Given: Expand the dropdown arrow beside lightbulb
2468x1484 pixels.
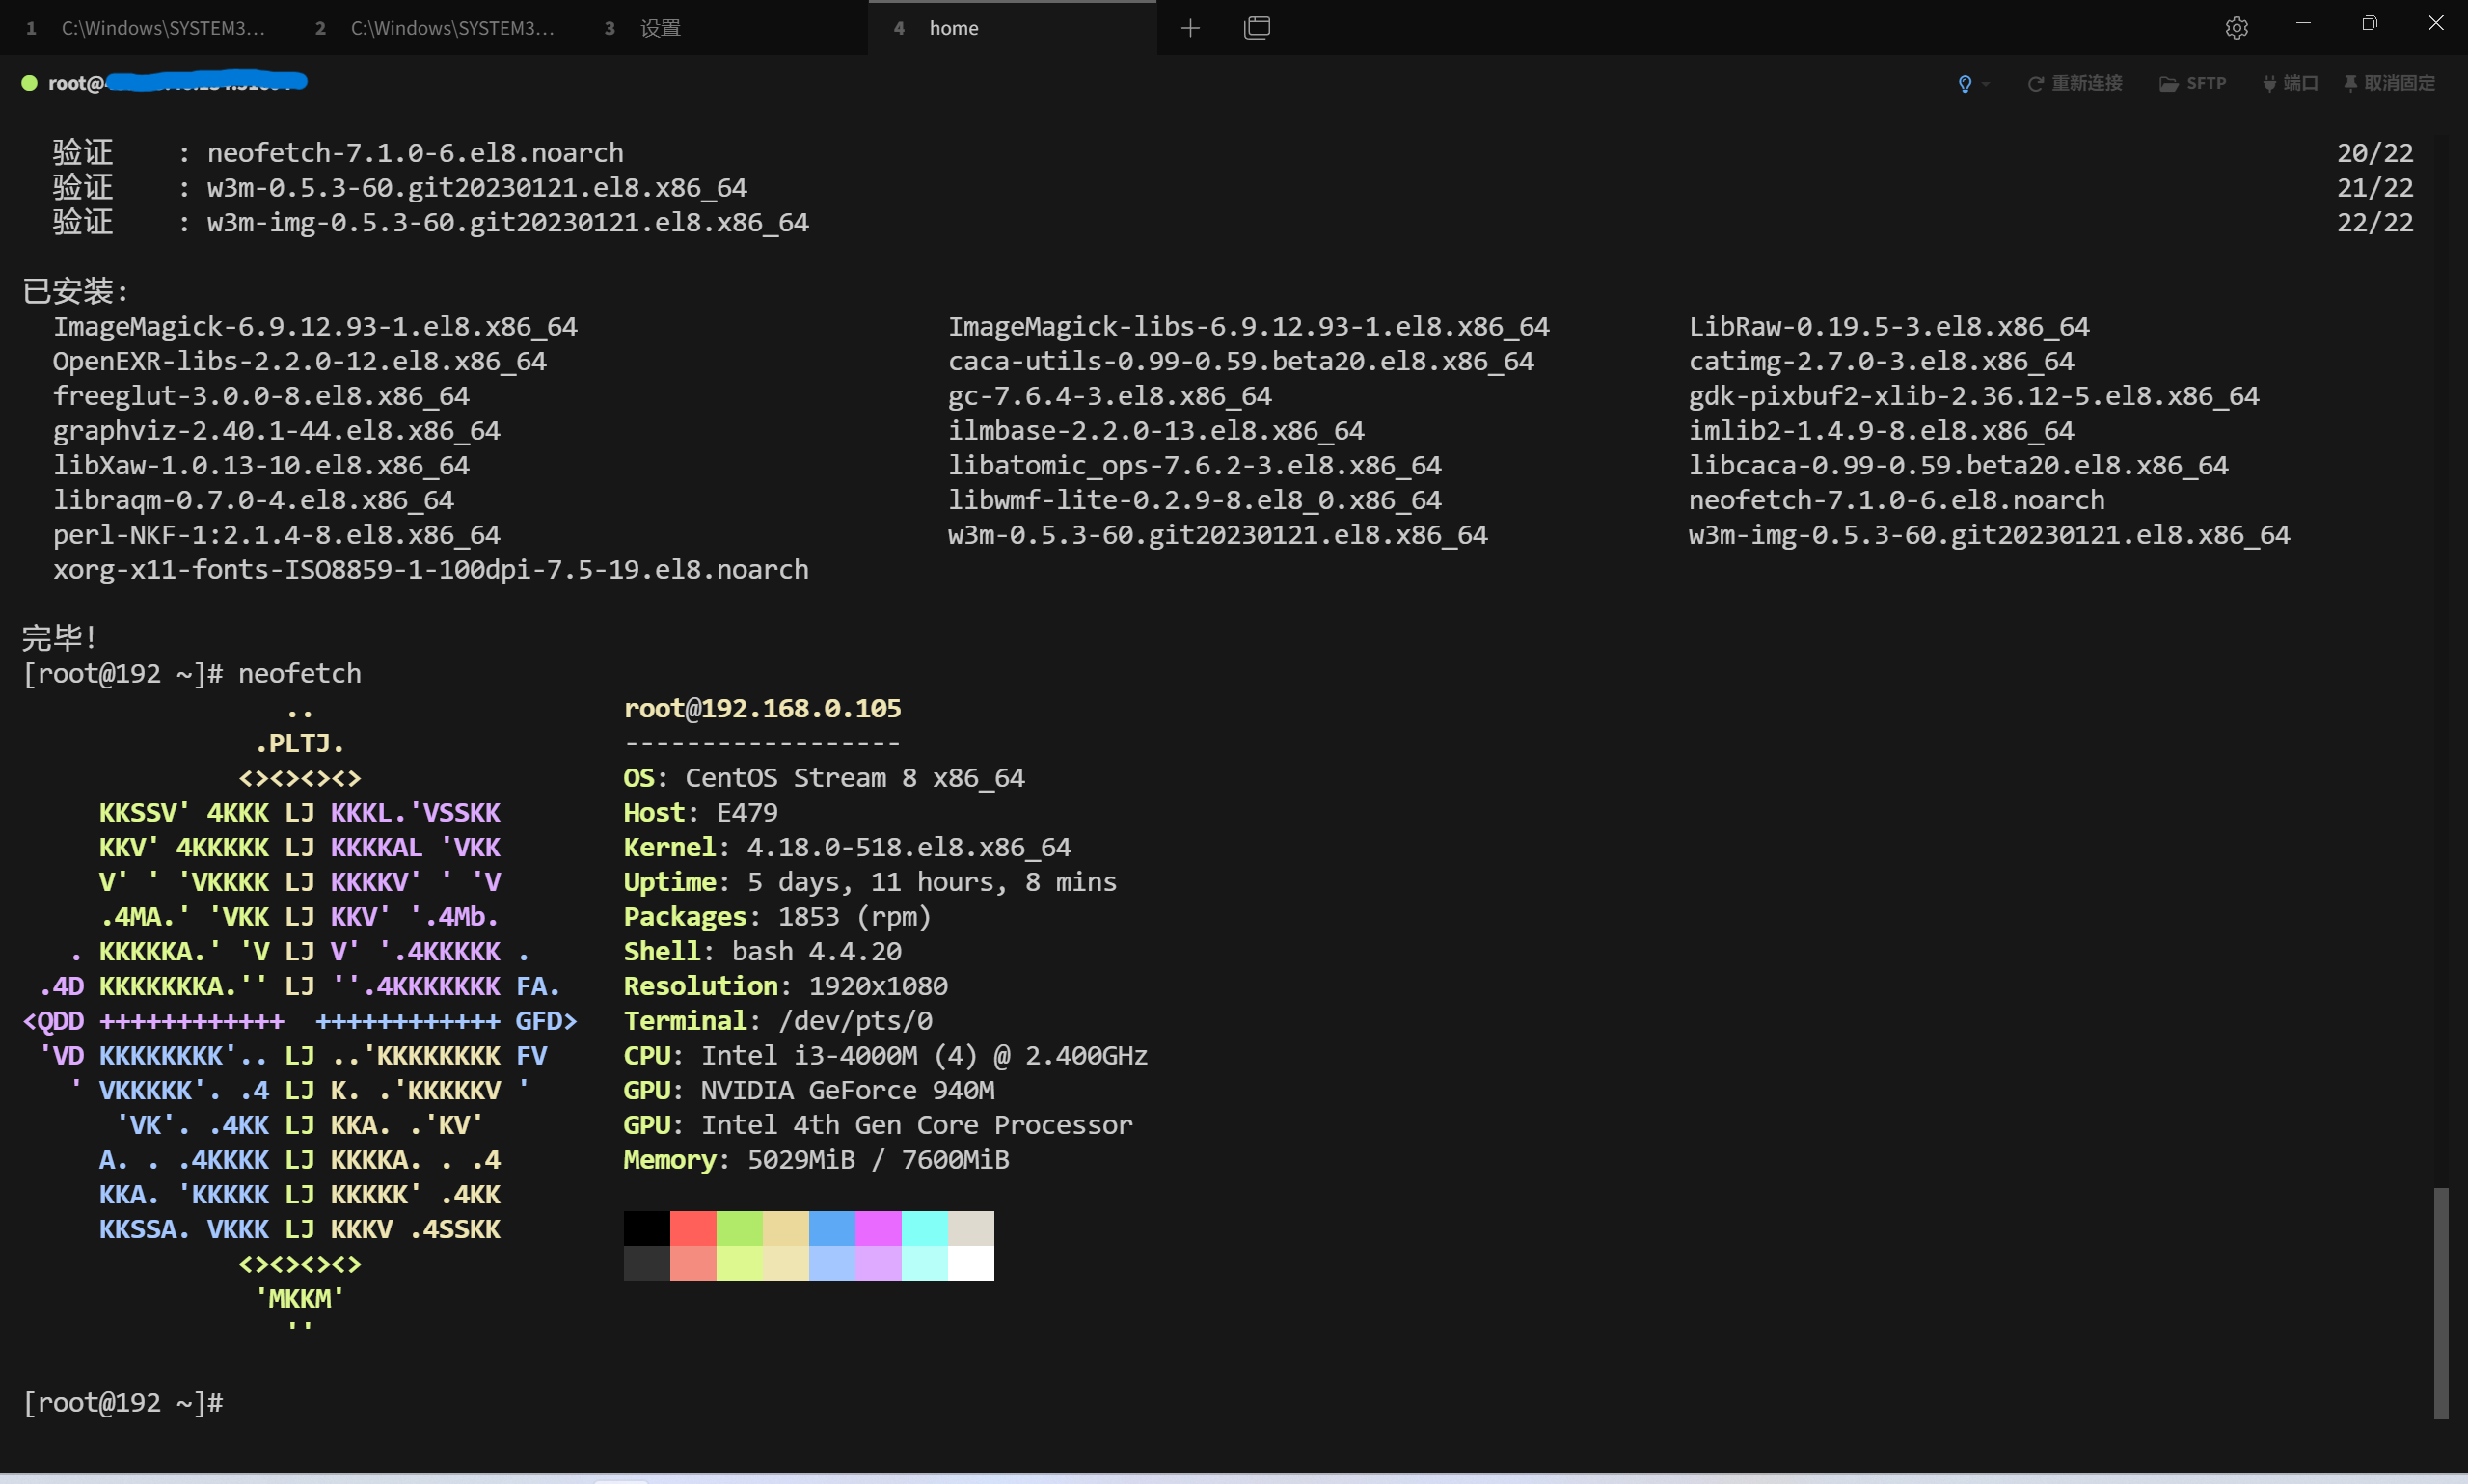Looking at the screenshot, I should [x=1986, y=84].
